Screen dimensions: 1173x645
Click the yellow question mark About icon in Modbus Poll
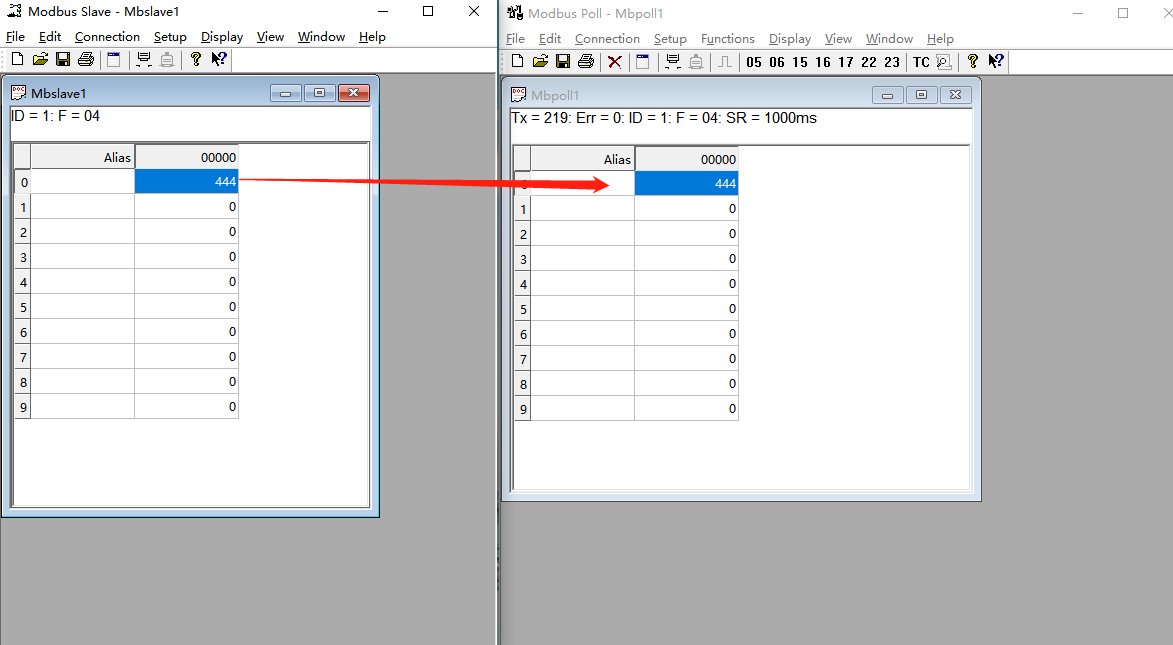pos(972,62)
